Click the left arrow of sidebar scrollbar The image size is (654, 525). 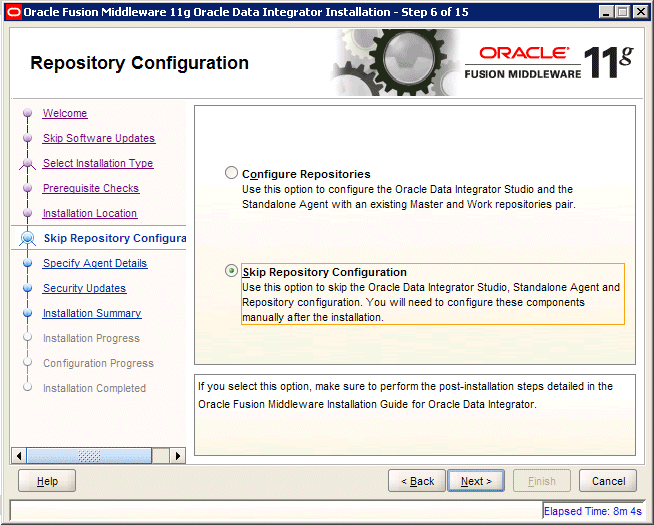18,456
